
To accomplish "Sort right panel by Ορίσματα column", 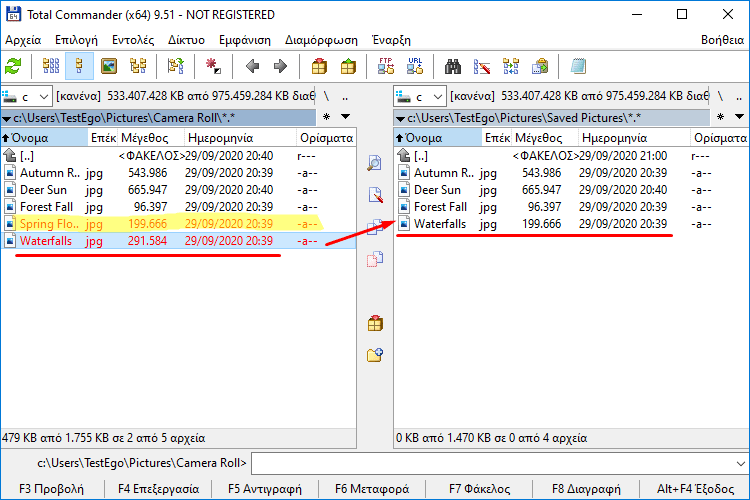I will click(719, 138).
